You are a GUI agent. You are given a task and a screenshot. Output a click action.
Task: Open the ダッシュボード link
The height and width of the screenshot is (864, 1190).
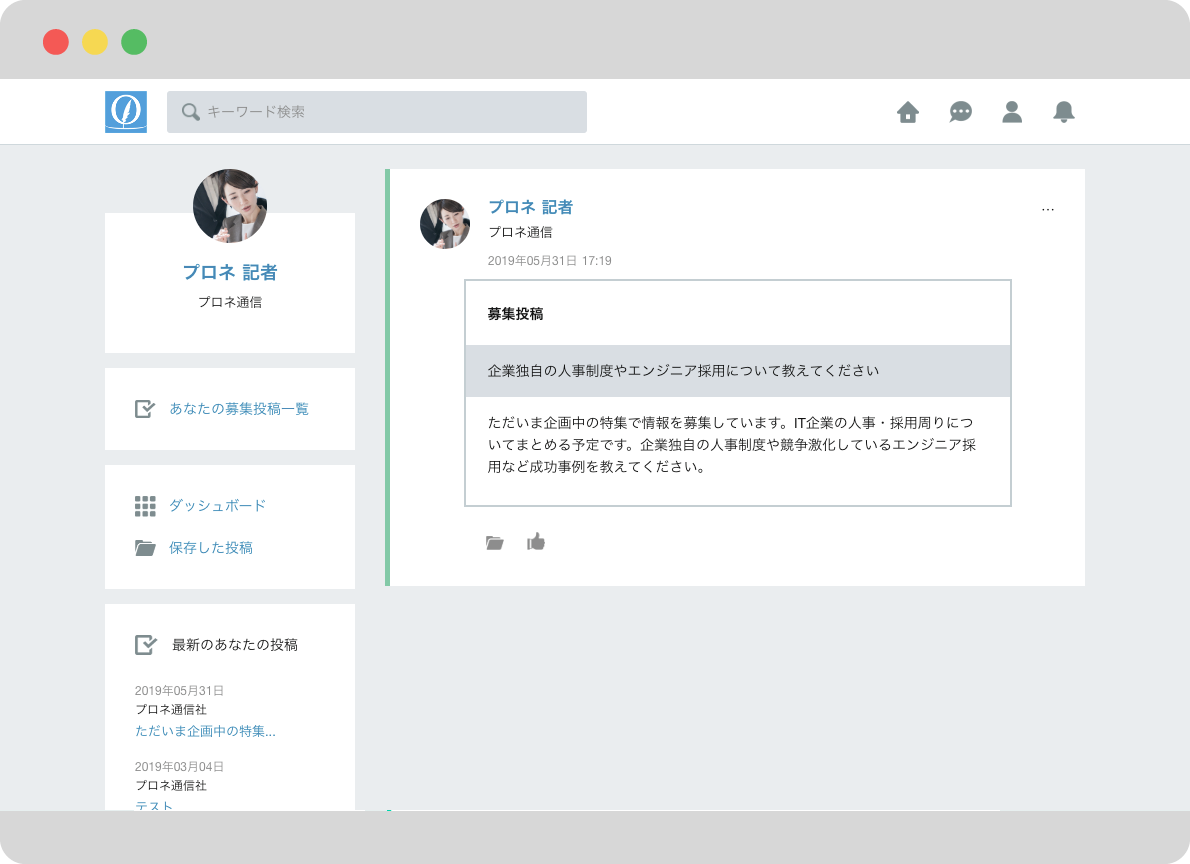tap(217, 506)
